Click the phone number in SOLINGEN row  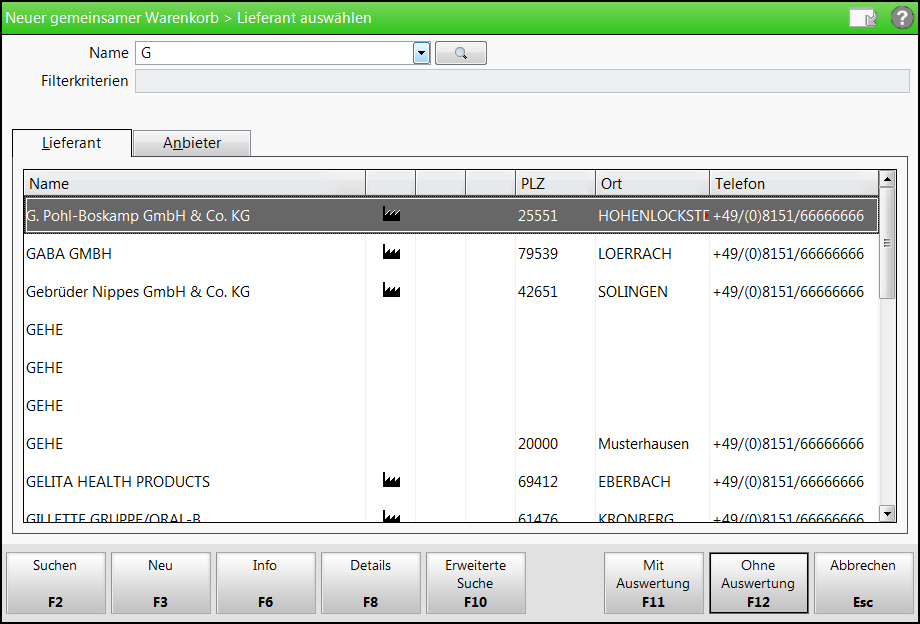pyautogui.click(x=788, y=292)
